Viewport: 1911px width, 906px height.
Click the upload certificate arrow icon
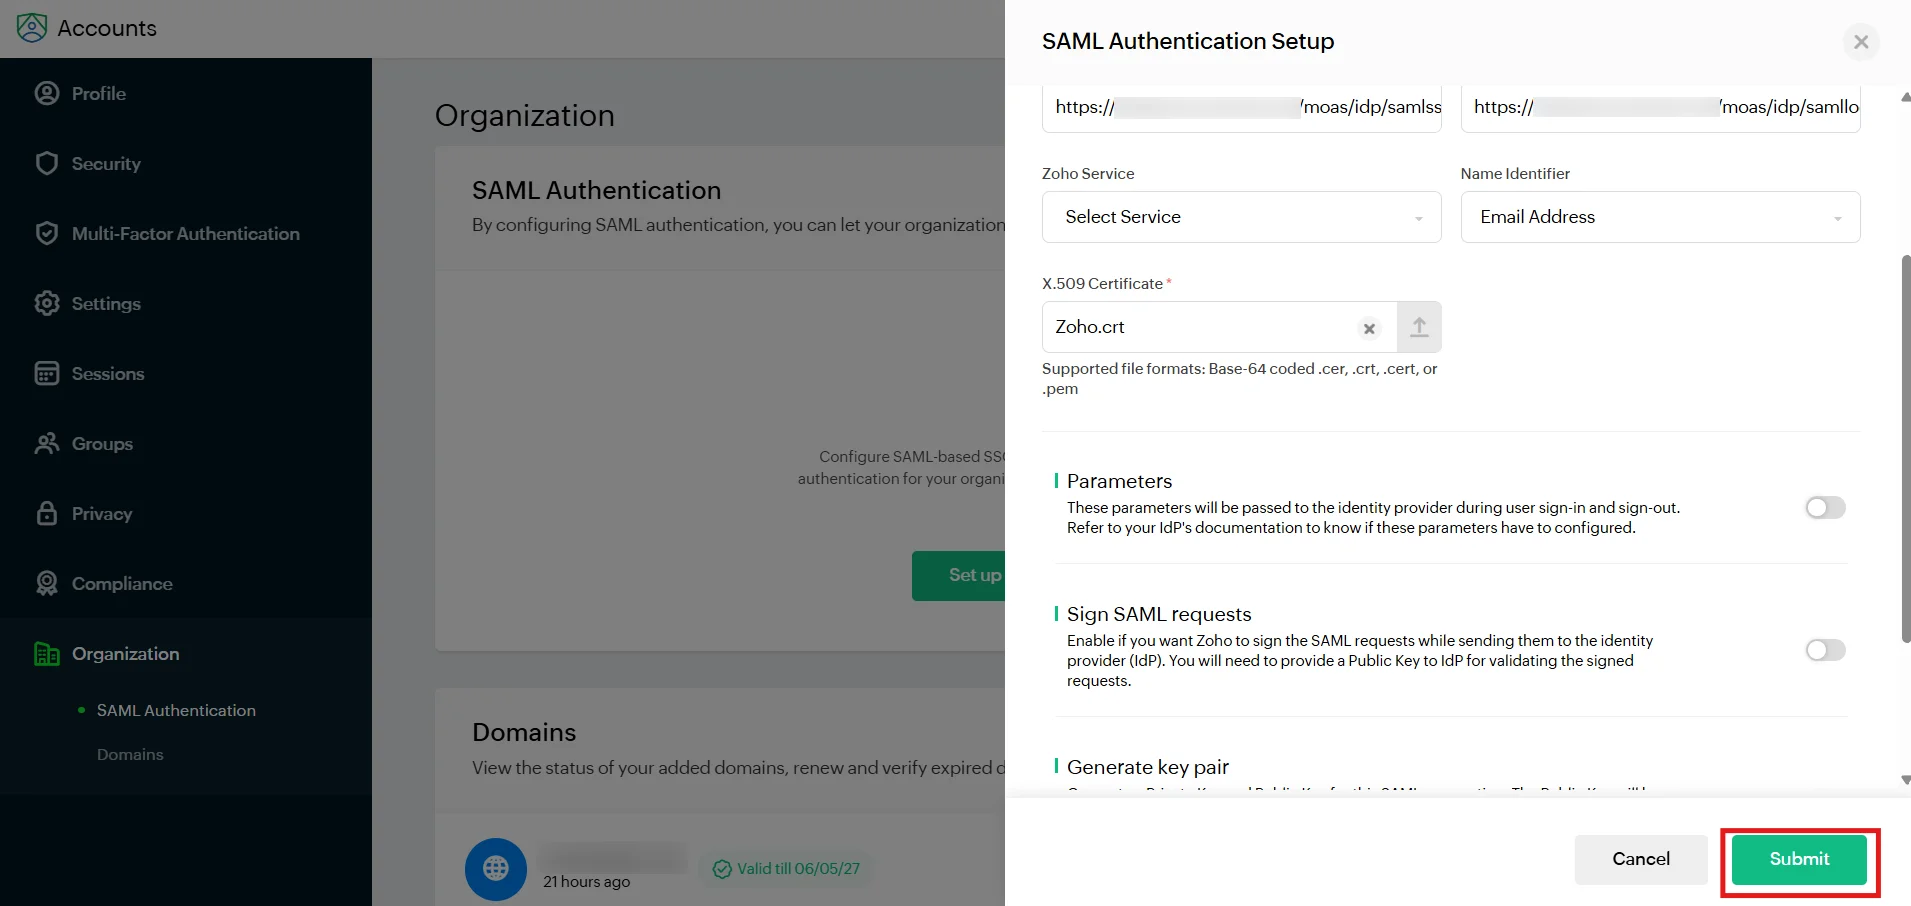tap(1419, 327)
